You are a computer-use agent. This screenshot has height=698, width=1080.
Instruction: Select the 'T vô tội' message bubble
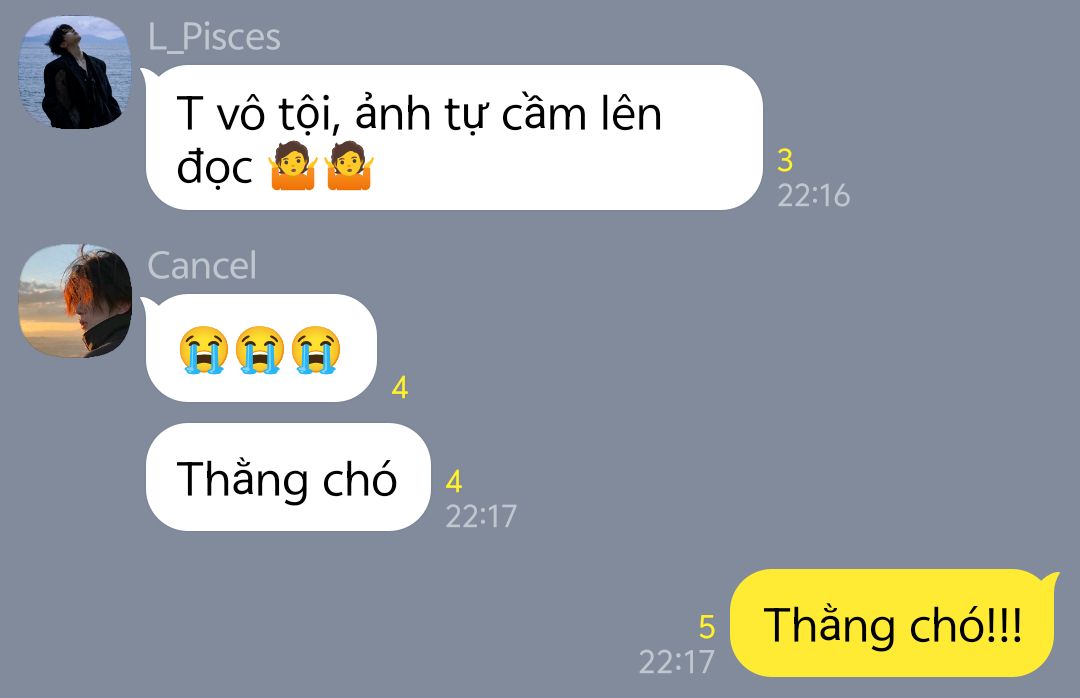[454, 137]
